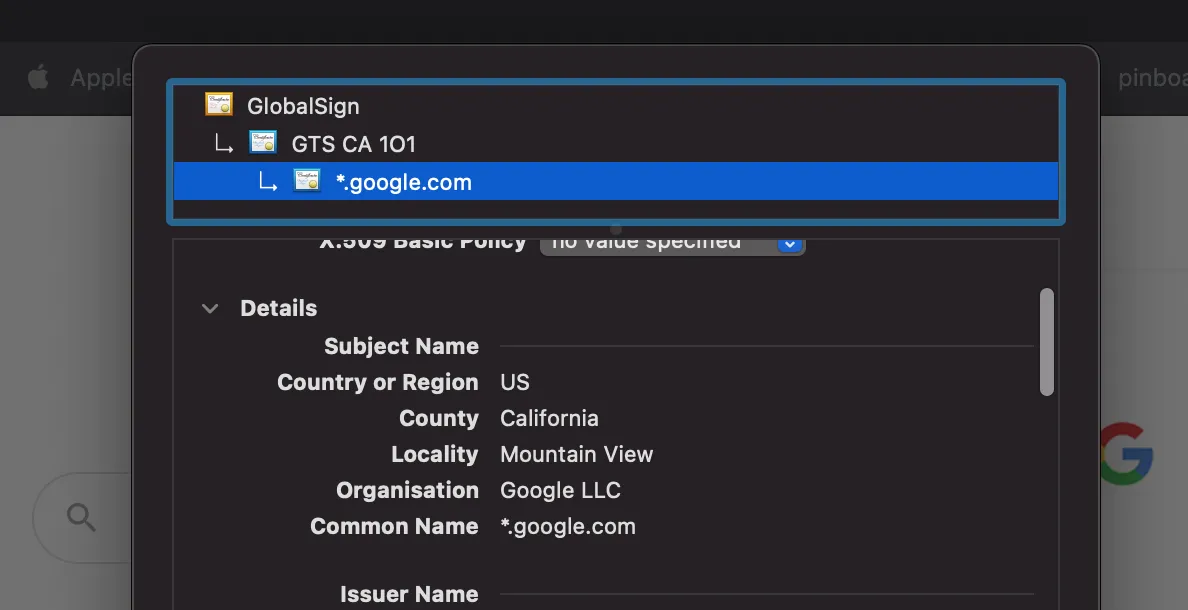Click the Locality value Mountain View
The width and height of the screenshot is (1188, 610).
click(577, 454)
